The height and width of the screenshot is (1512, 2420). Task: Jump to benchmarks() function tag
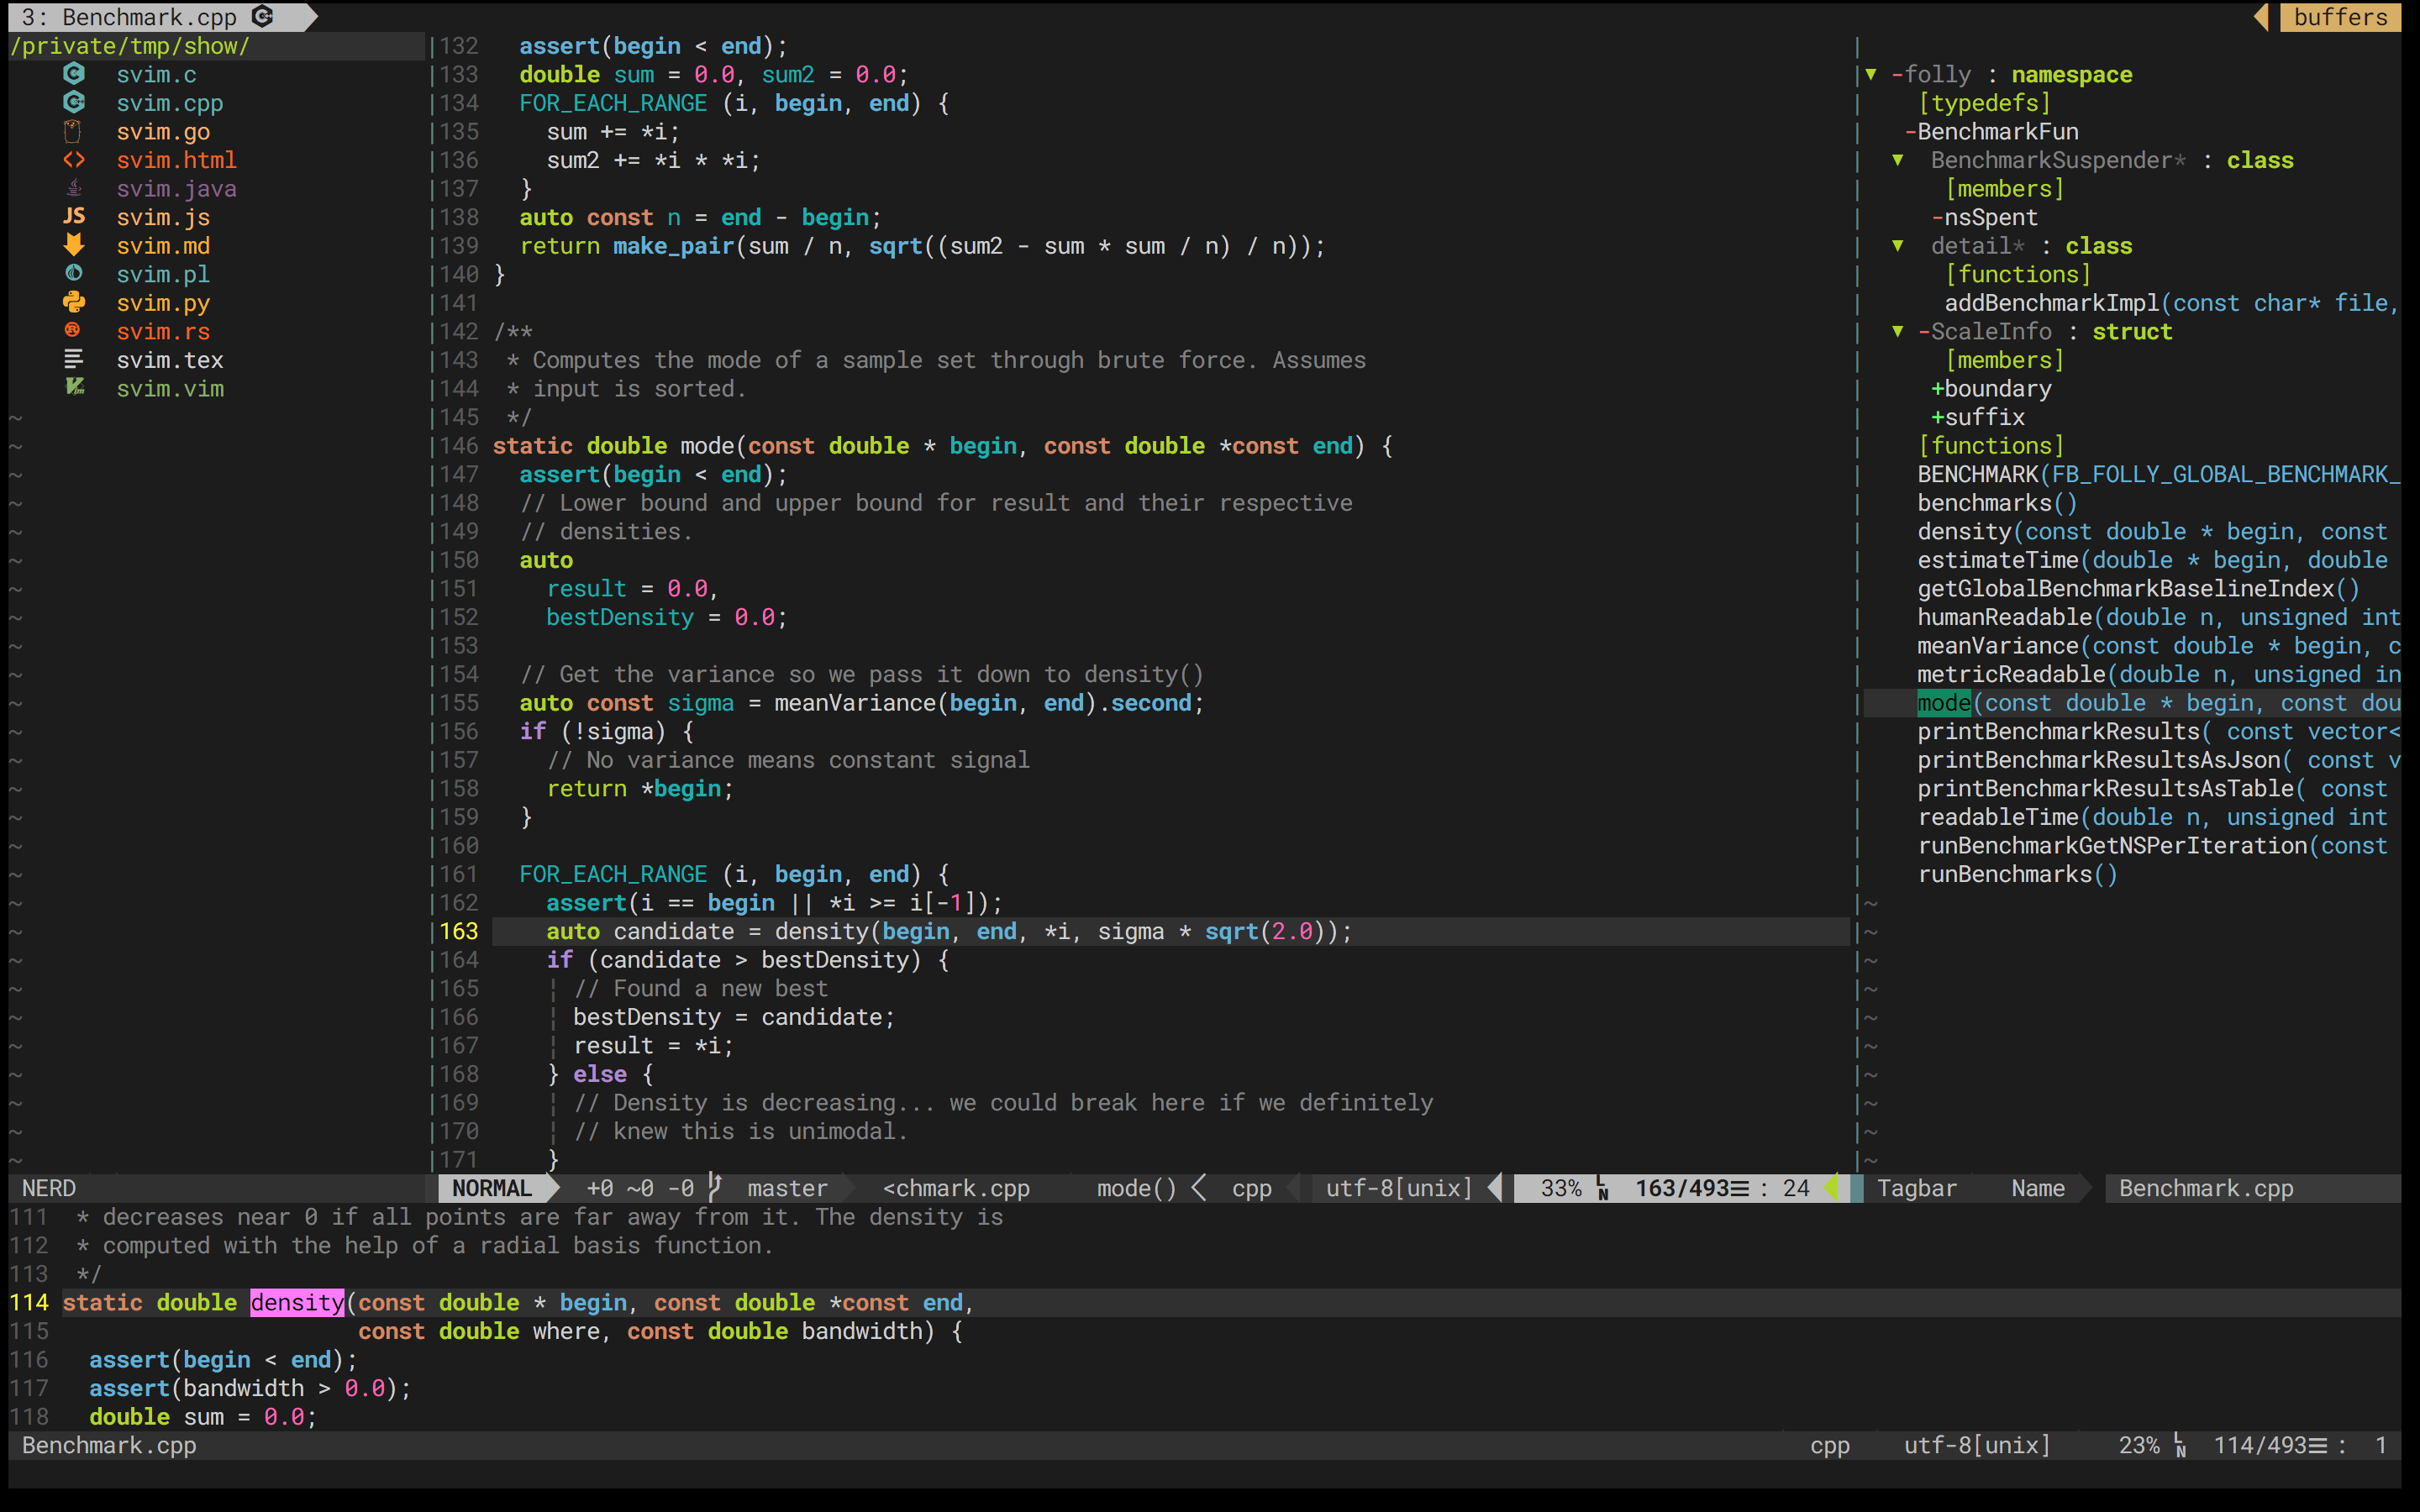tap(1997, 503)
